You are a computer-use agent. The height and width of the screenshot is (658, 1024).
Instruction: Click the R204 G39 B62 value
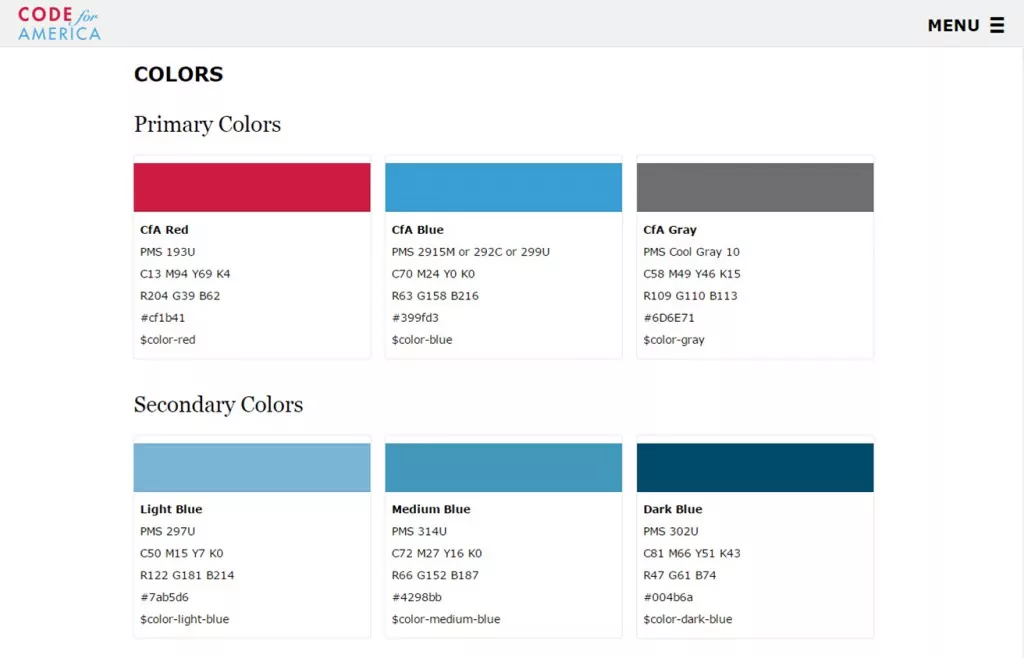tap(180, 296)
